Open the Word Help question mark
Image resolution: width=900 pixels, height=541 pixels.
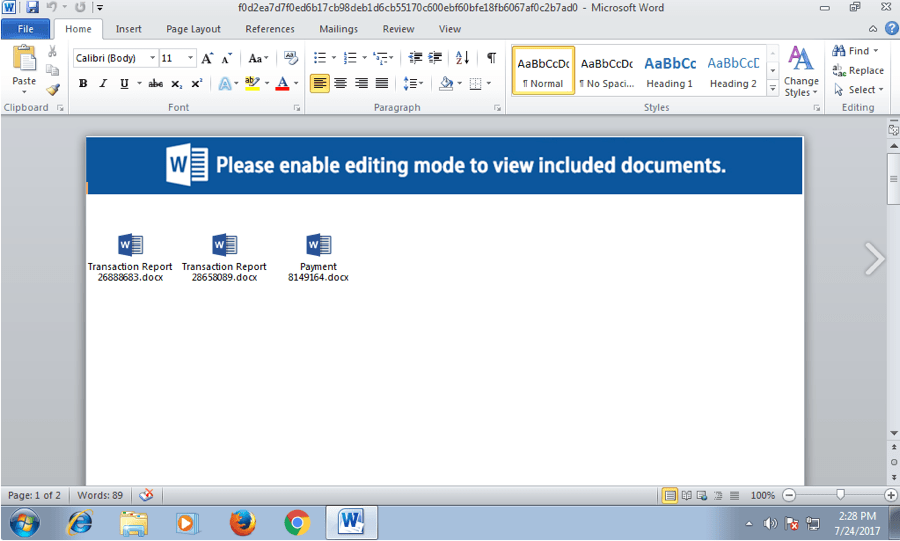click(x=891, y=28)
